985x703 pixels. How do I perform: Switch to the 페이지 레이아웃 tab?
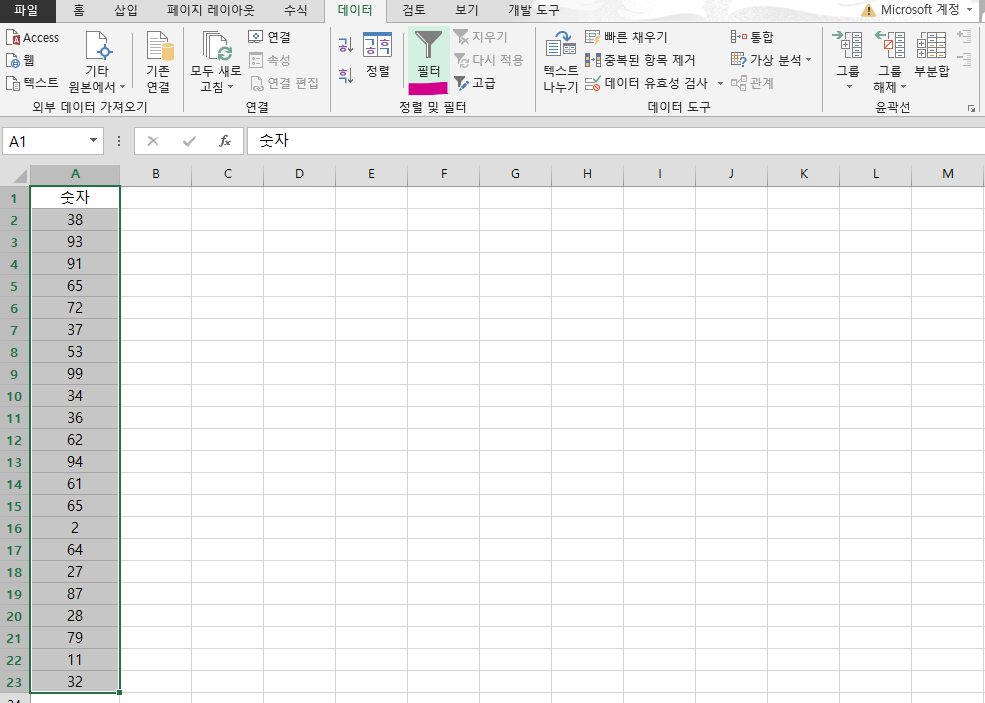point(211,10)
